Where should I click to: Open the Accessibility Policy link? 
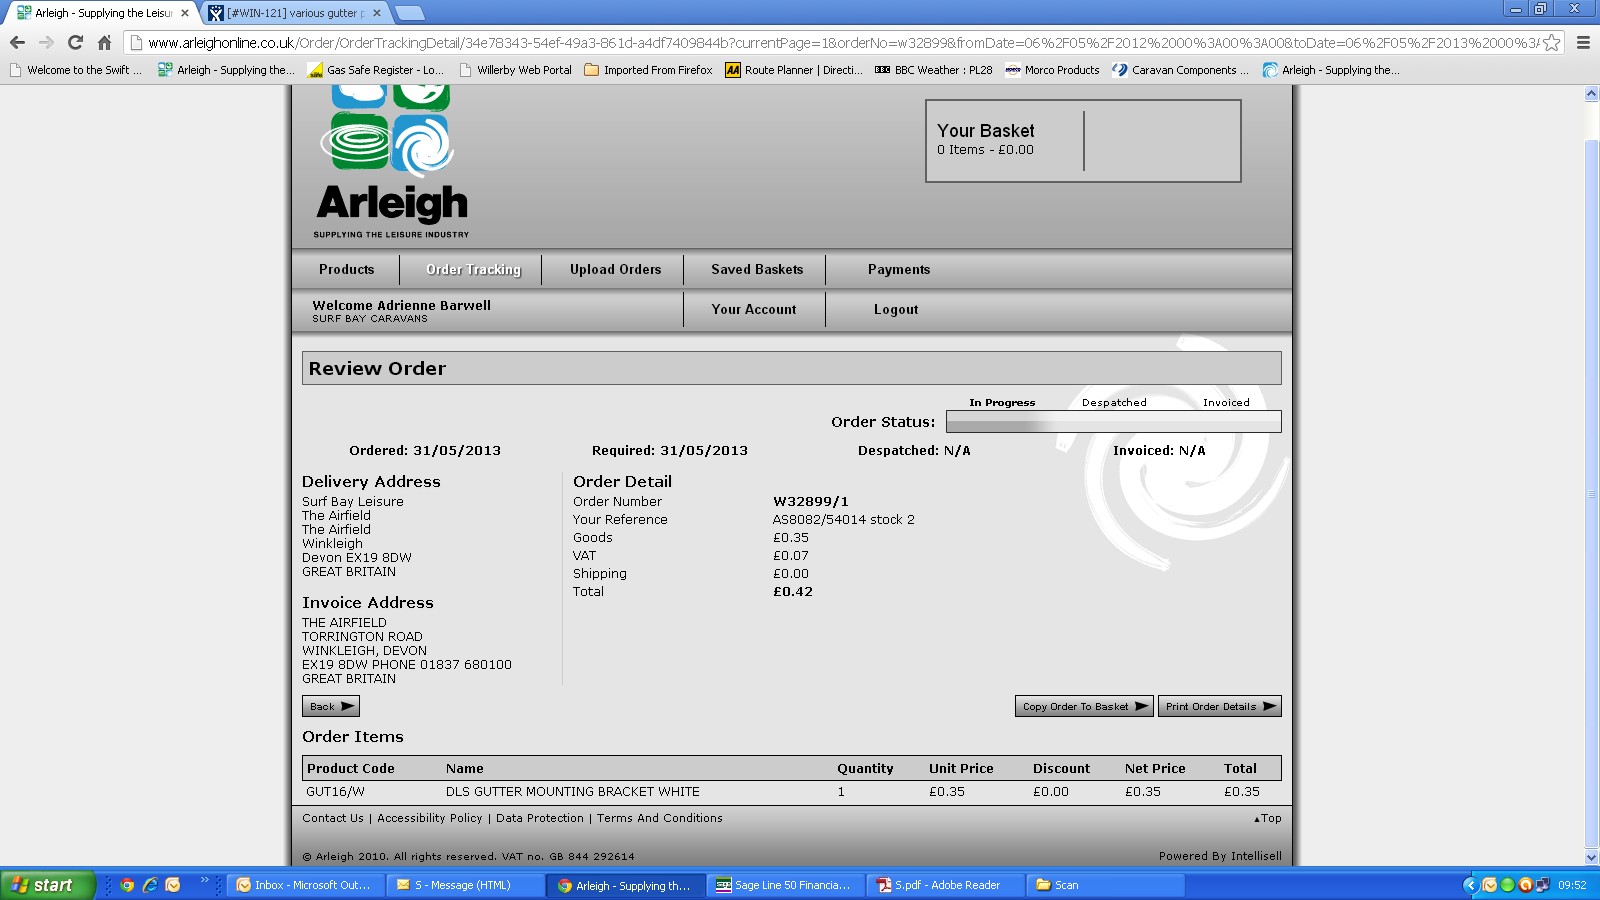(430, 818)
